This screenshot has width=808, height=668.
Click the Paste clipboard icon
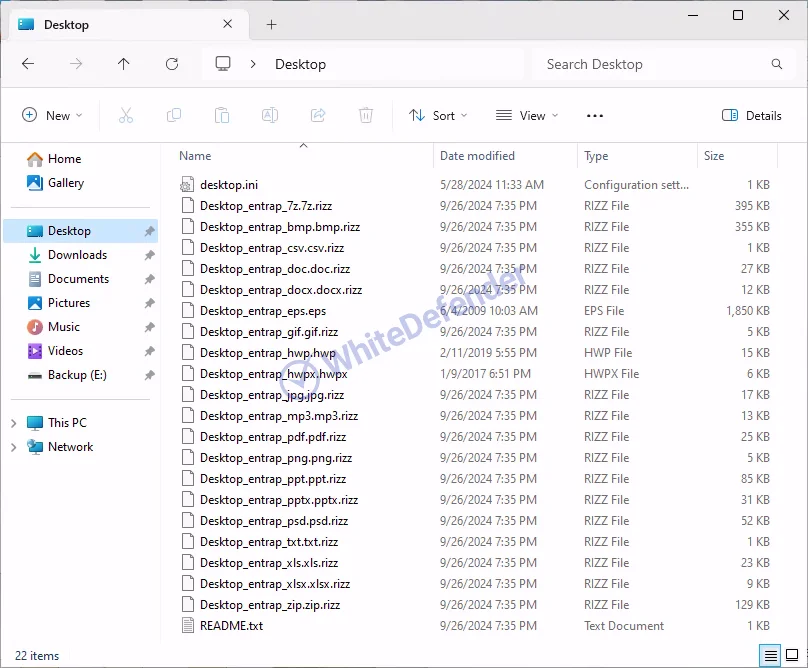222,116
